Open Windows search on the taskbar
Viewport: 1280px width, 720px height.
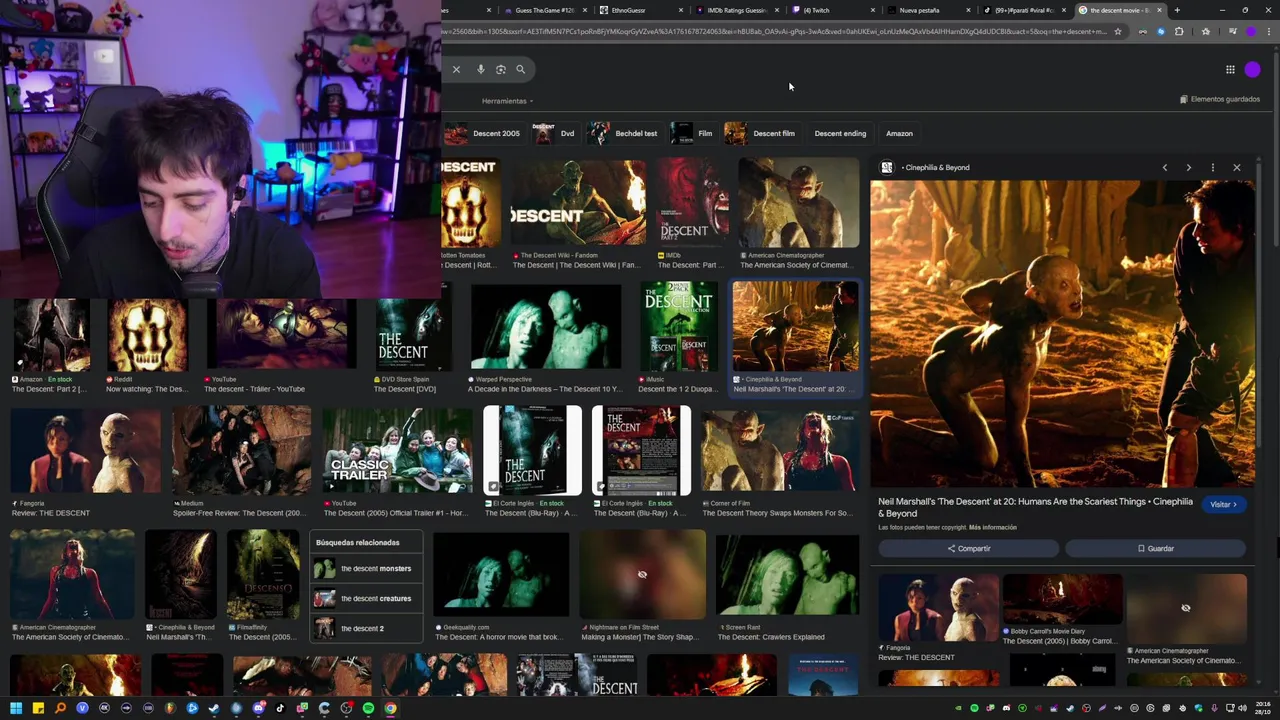pyautogui.click(x=60, y=708)
